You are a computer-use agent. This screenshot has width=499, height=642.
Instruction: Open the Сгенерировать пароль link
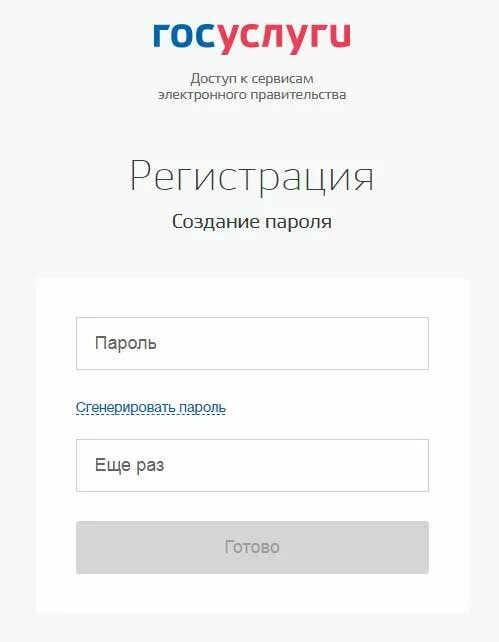(x=151, y=407)
